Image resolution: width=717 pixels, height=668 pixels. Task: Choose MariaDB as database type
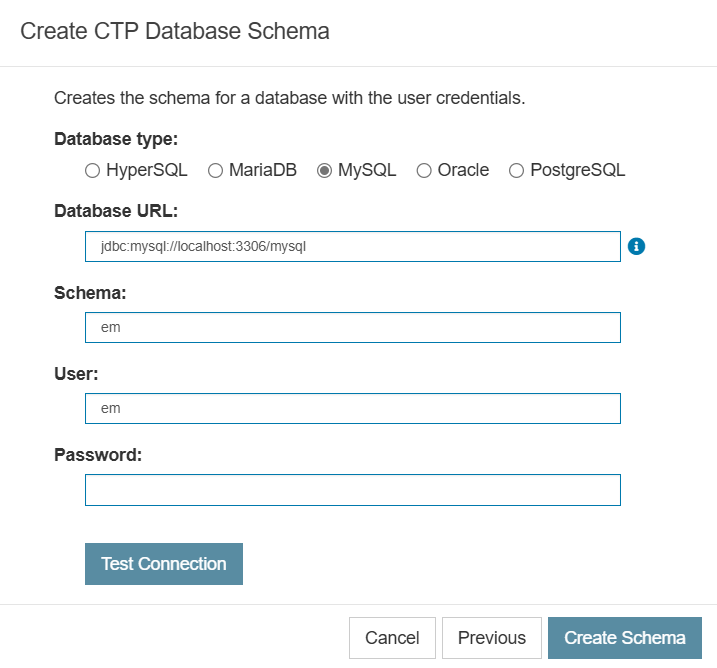215,171
